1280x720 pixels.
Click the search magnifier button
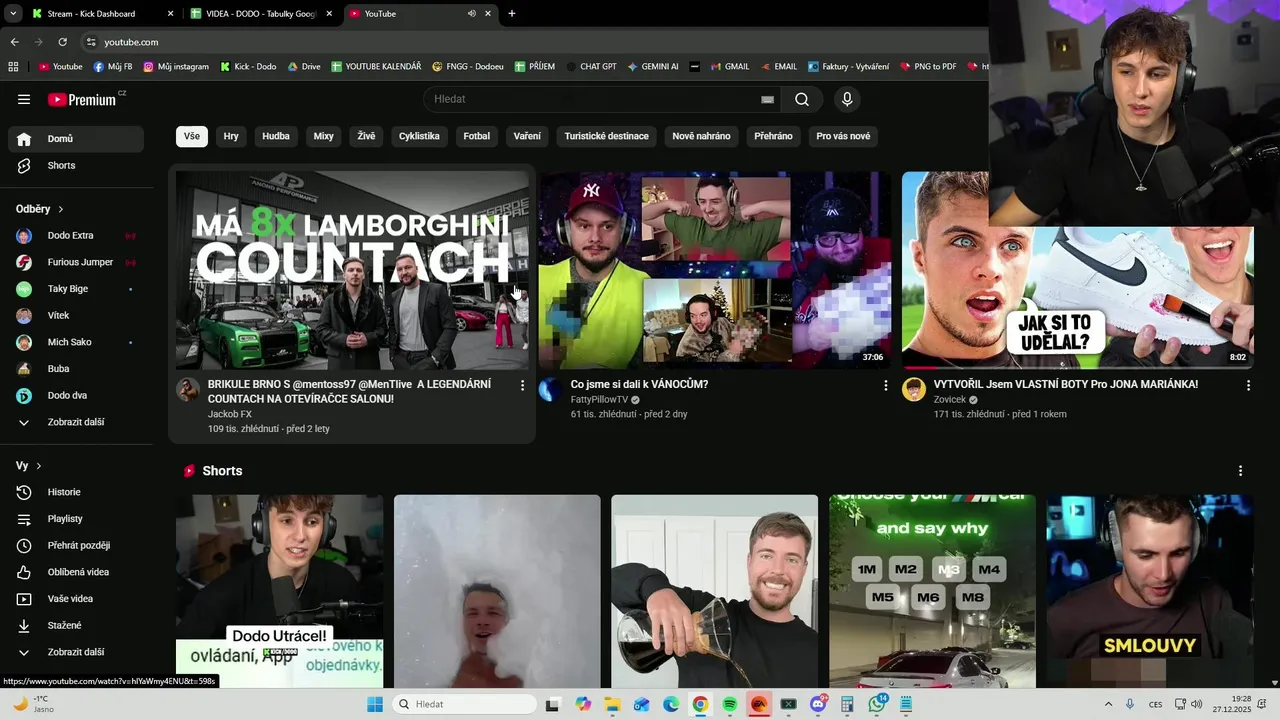802,99
